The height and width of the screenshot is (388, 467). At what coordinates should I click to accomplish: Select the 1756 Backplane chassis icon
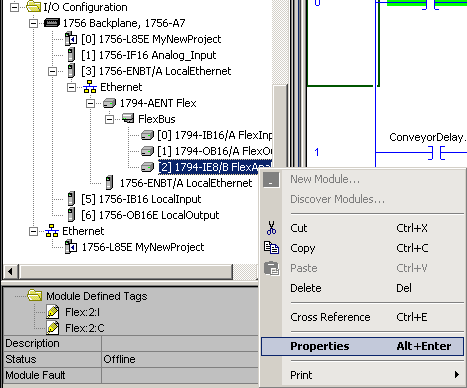point(52,23)
